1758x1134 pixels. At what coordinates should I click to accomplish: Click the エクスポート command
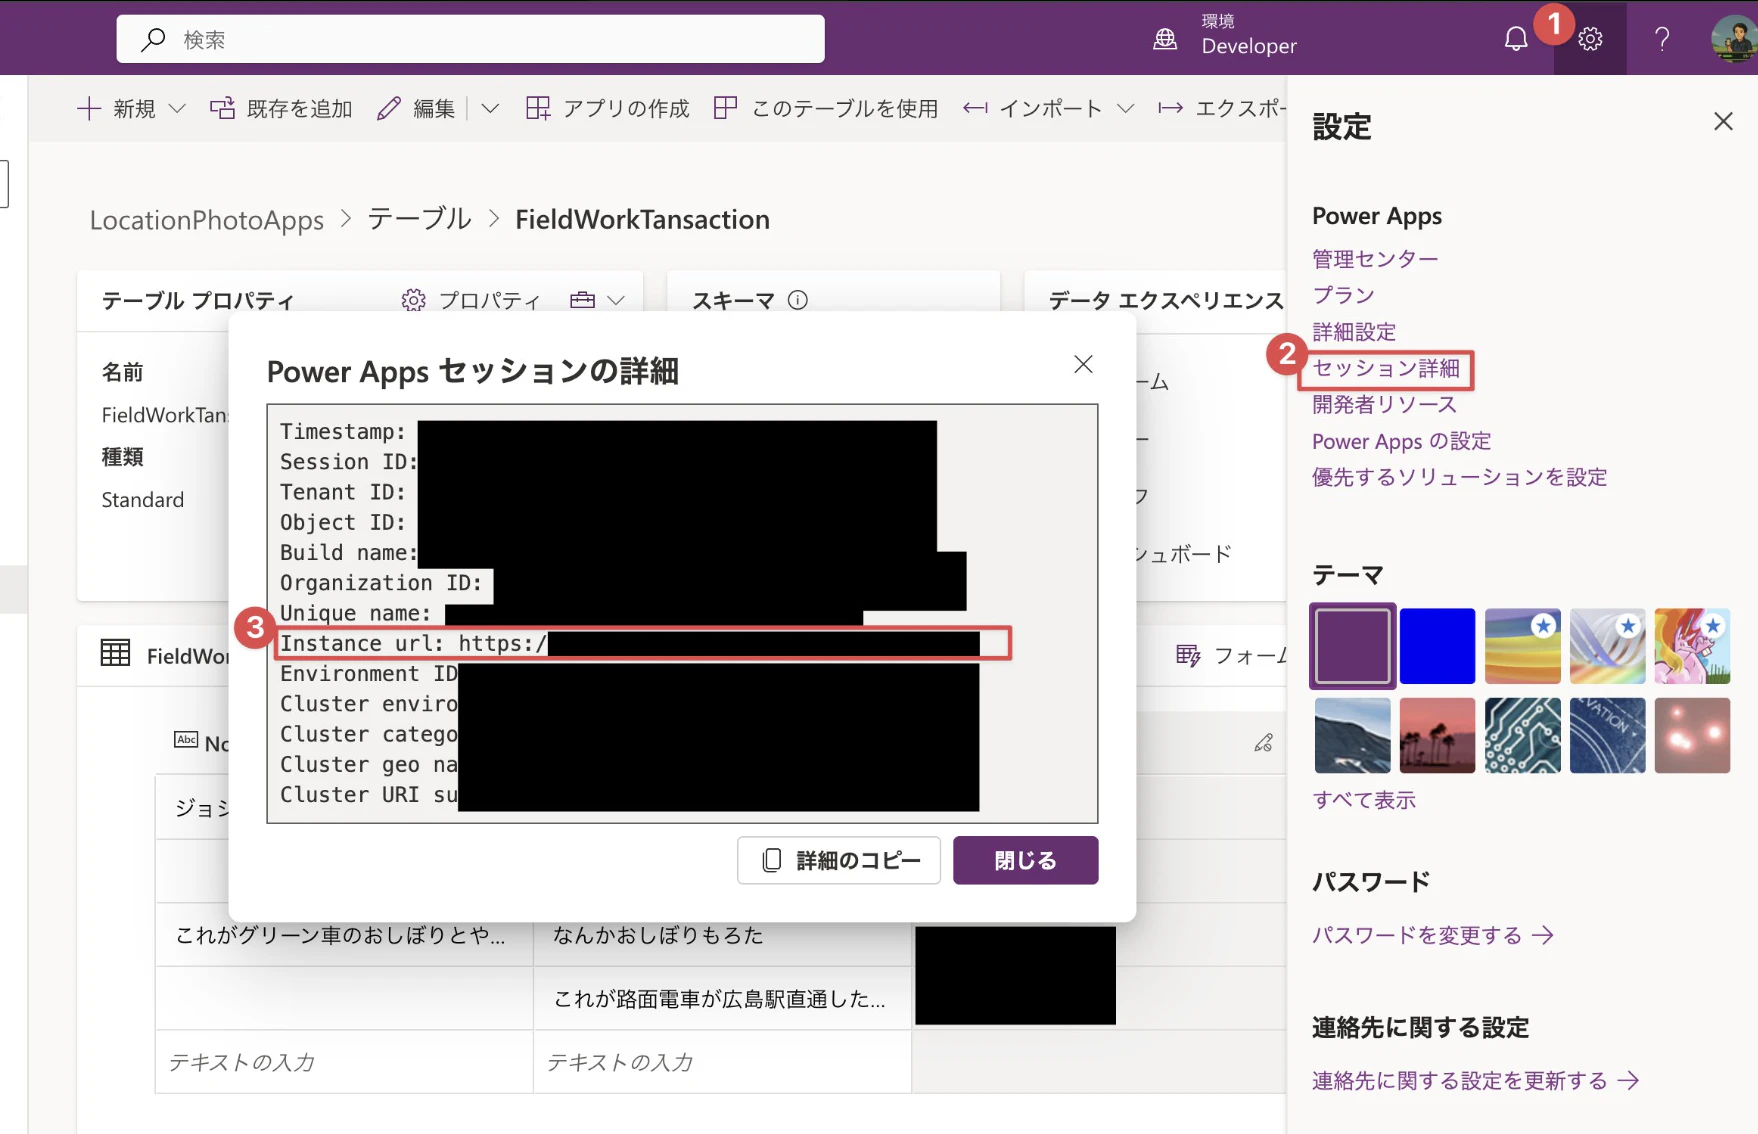(x=1221, y=108)
